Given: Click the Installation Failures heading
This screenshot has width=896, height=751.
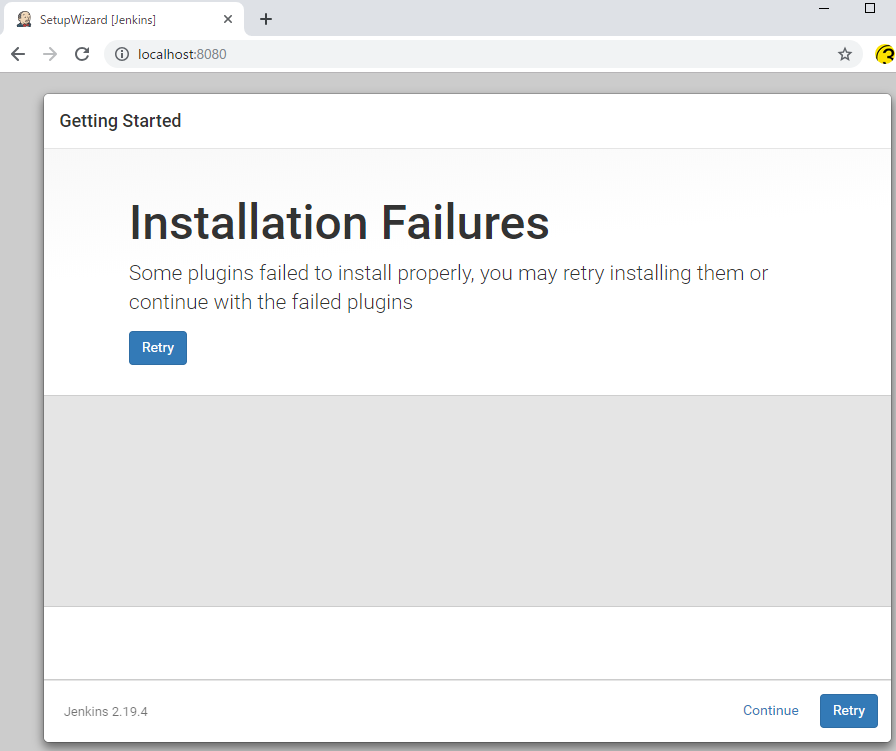Looking at the screenshot, I should click(x=339, y=223).
